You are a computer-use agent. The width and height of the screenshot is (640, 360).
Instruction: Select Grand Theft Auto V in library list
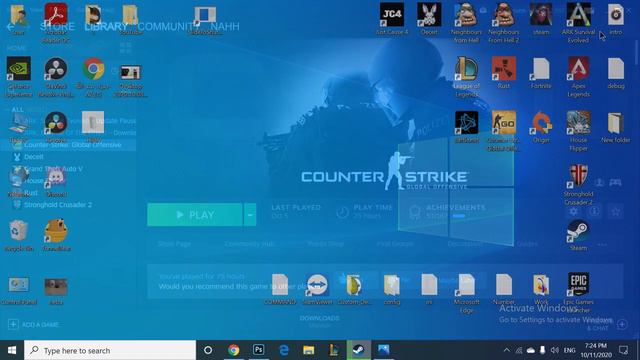(53, 169)
